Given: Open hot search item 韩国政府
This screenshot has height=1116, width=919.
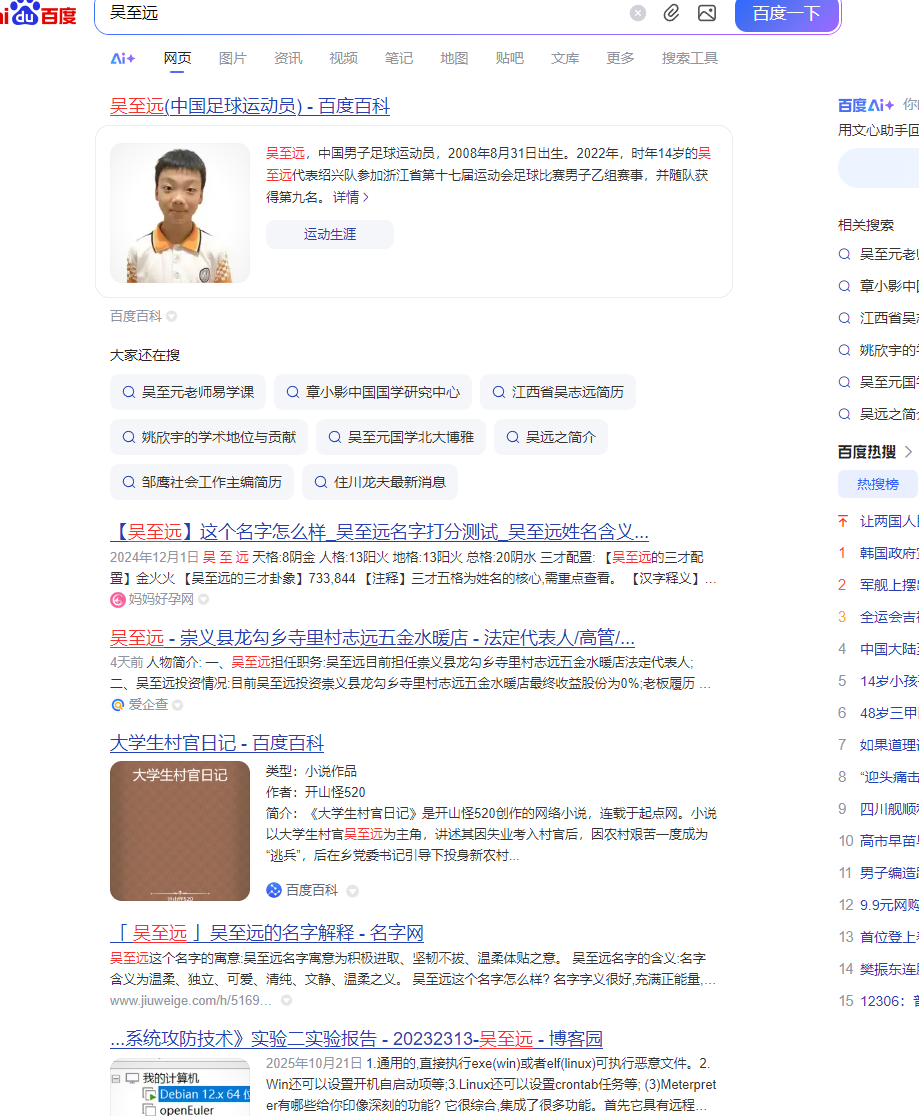Looking at the screenshot, I should pyautogui.click(x=888, y=553).
